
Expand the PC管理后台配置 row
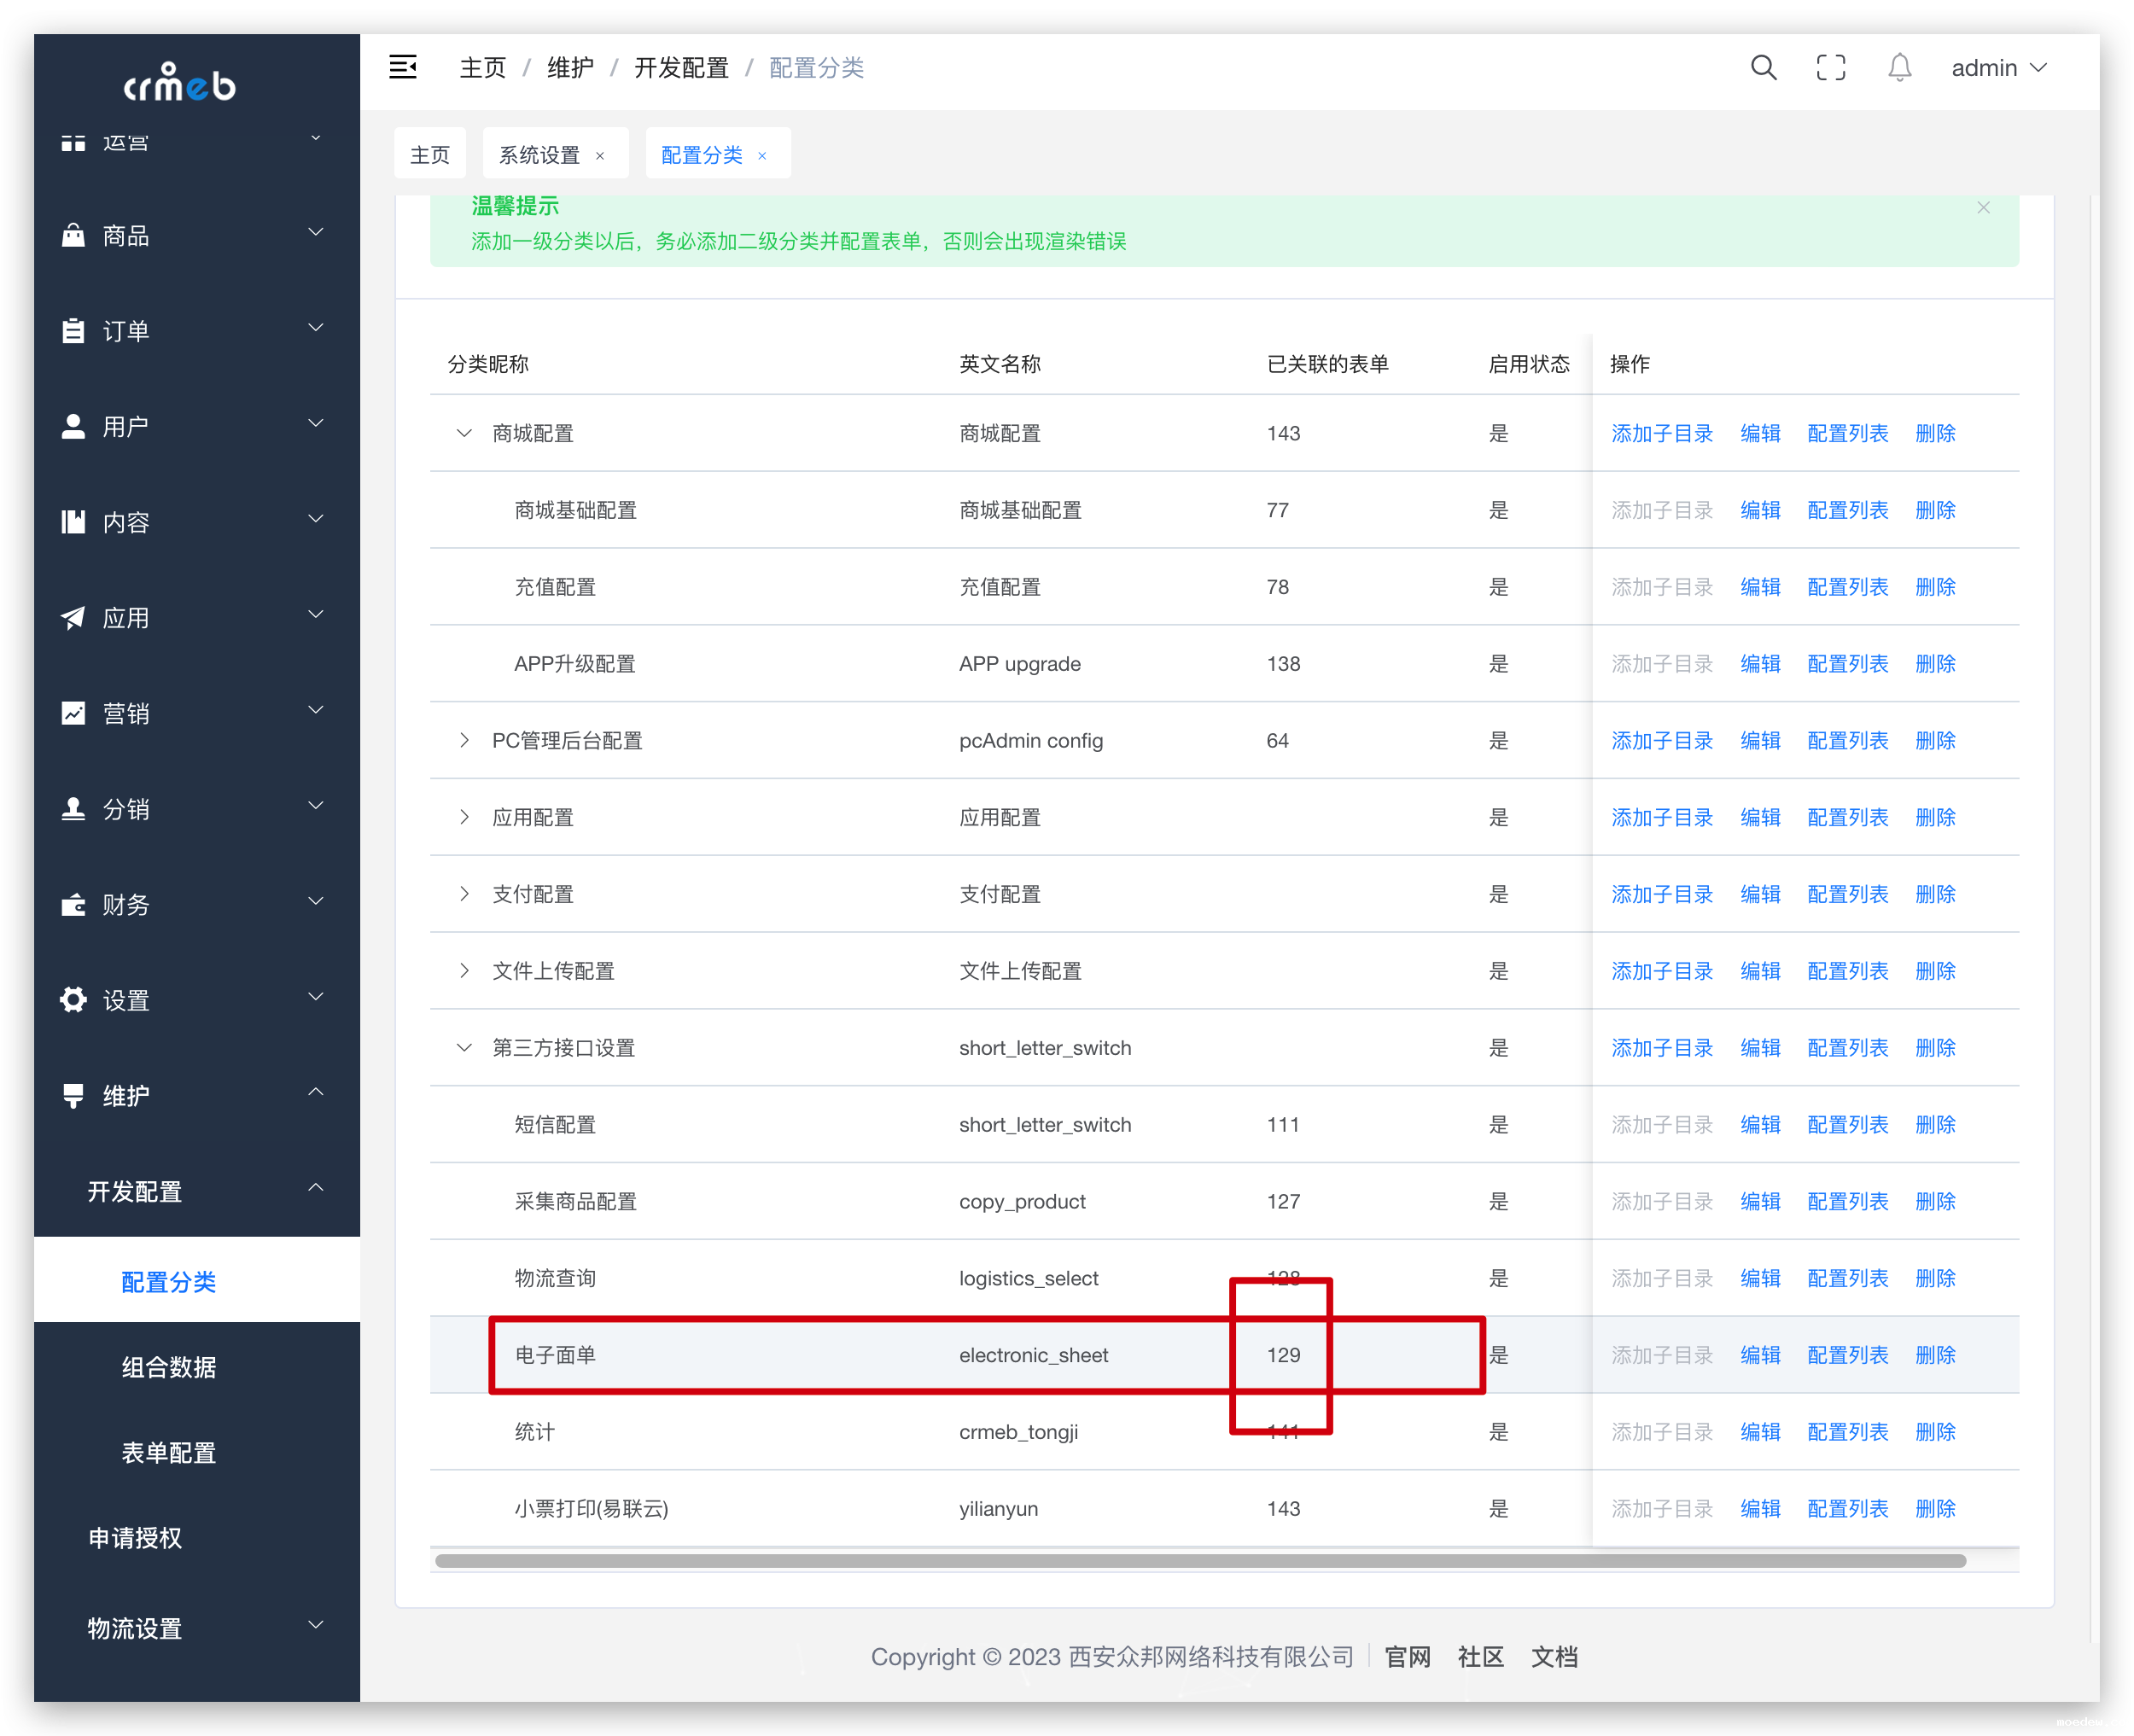click(x=464, y=740)
